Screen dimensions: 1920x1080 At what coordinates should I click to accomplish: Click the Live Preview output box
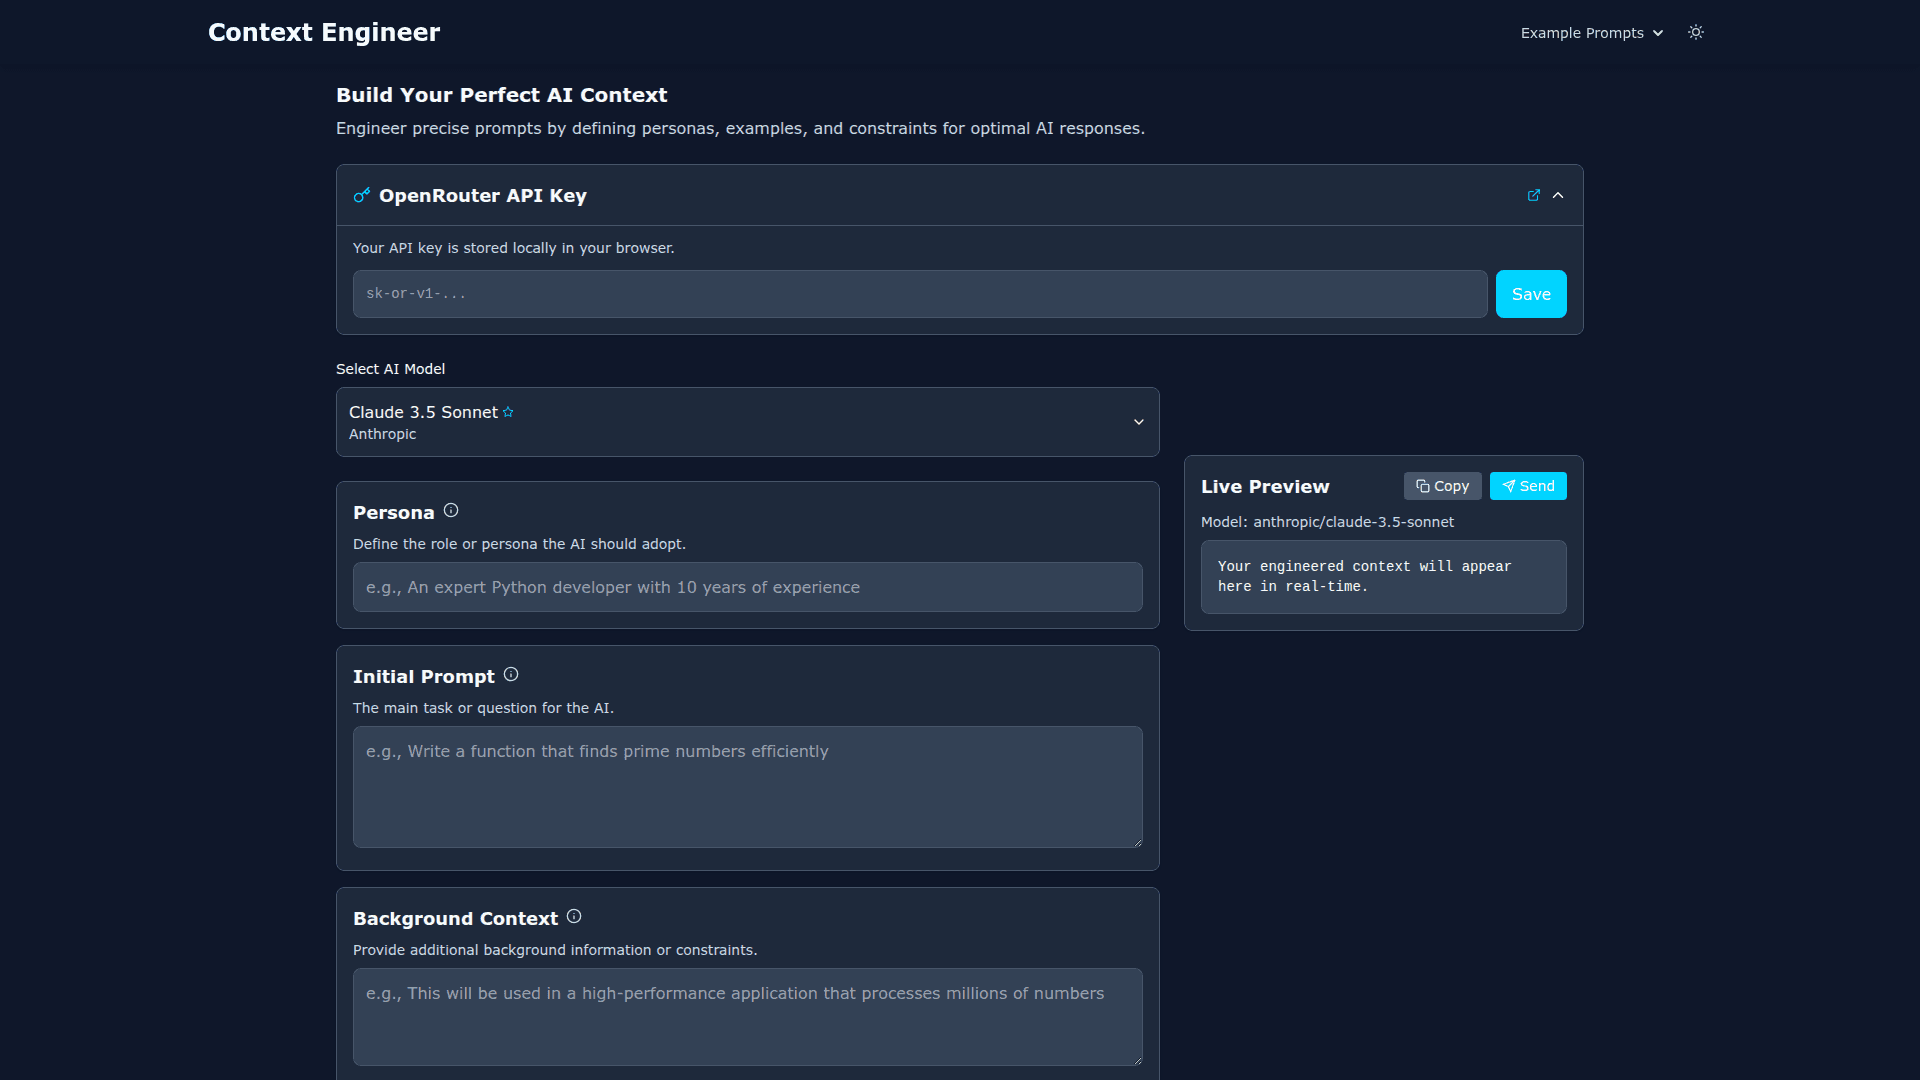(1383, 577)
